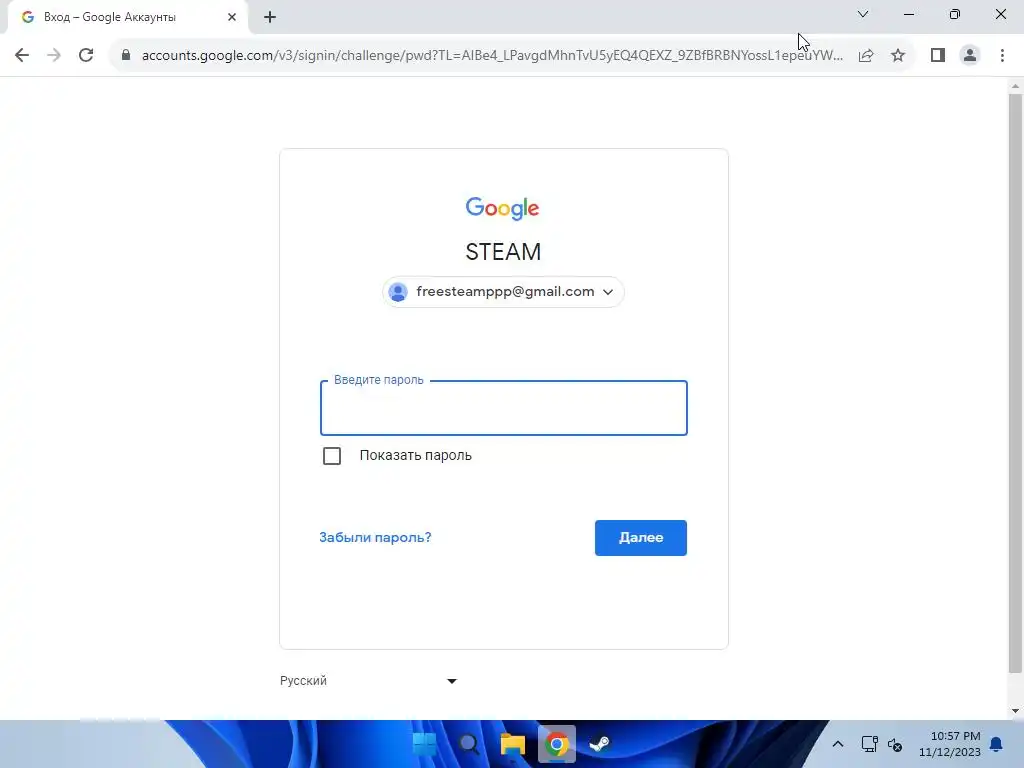The image size is (1024, 768).
Task: Go back to the previous page
Action: coord(22,55)
